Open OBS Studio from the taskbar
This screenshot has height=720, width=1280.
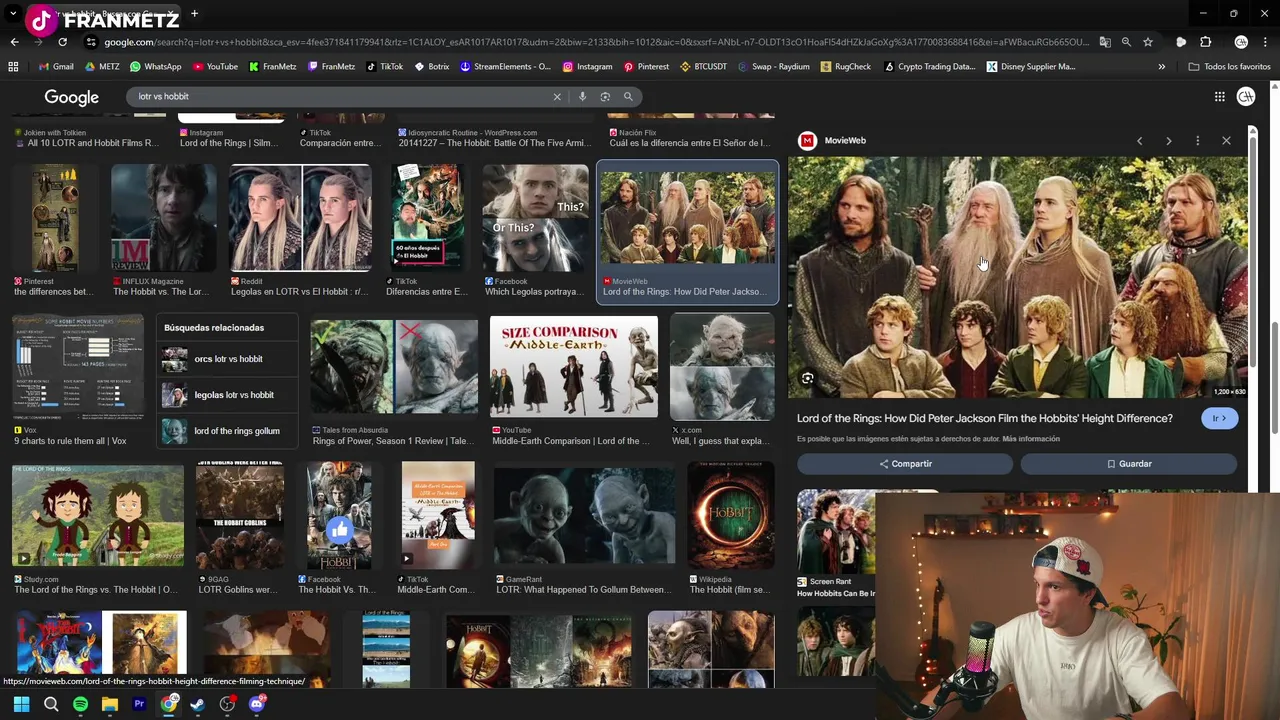click(227, 704)
